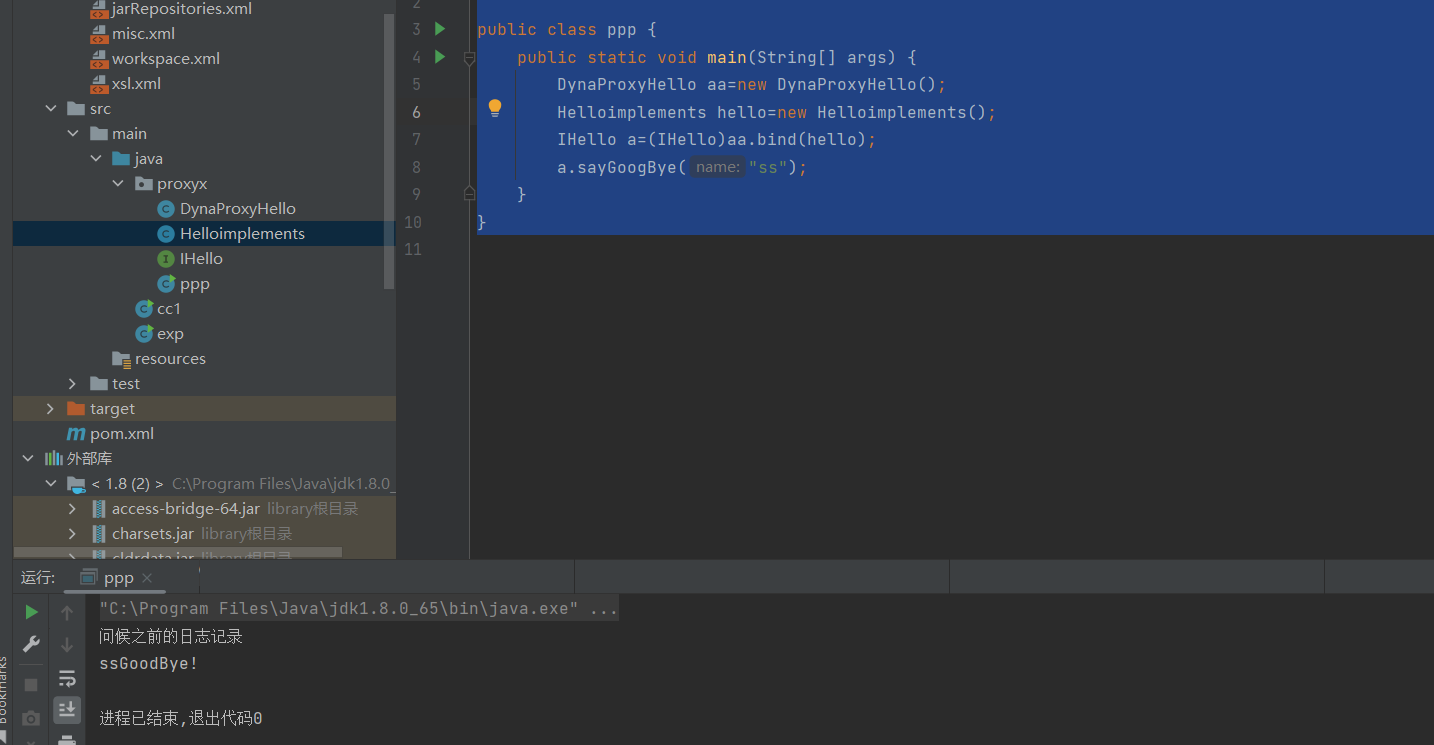Click '问候之前的日志记录' console output line
The height and width of the screenshot is (745, 1434).
[x=171, y=637]
